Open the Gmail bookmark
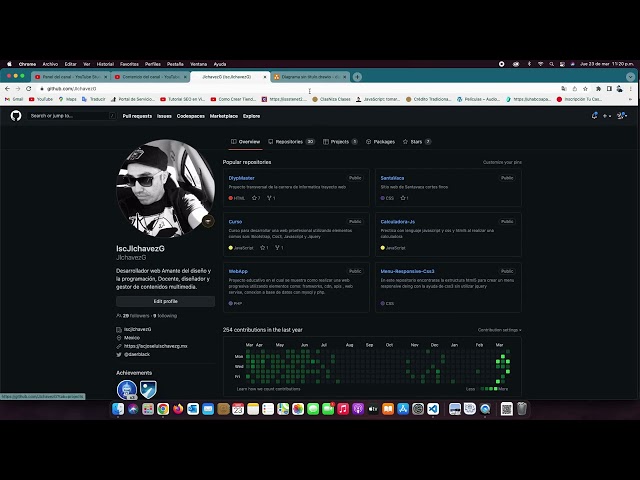 coord(14,99)
